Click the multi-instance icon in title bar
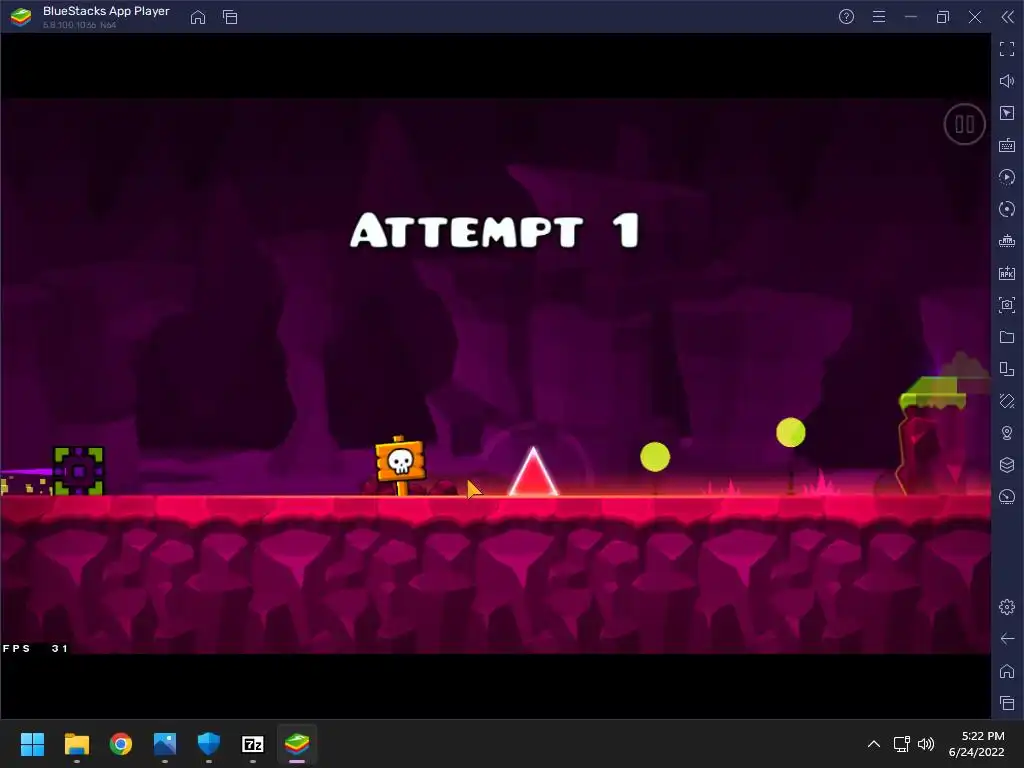This screenshot has height=768, width=1024. pos(230,17)
